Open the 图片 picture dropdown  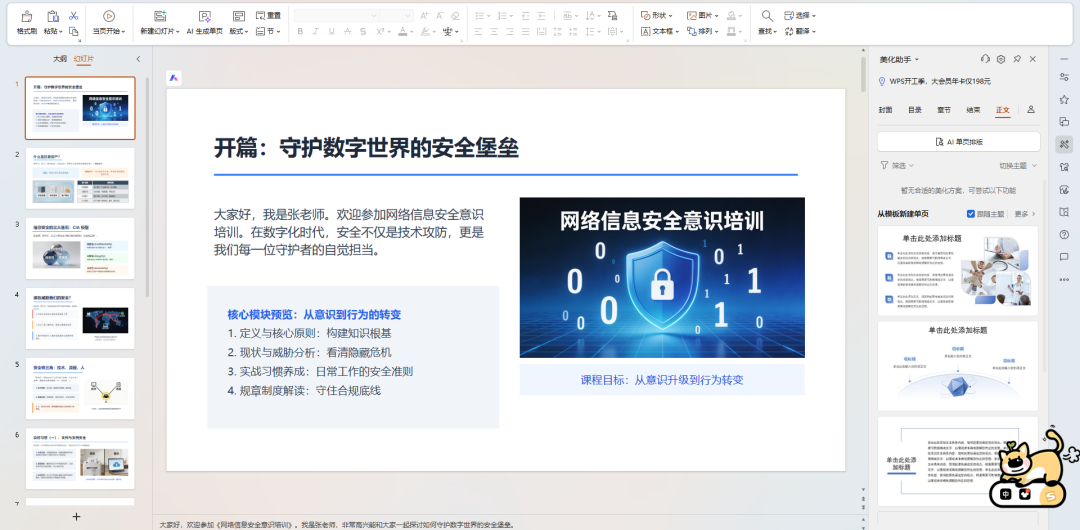click(x=703, y=15)
